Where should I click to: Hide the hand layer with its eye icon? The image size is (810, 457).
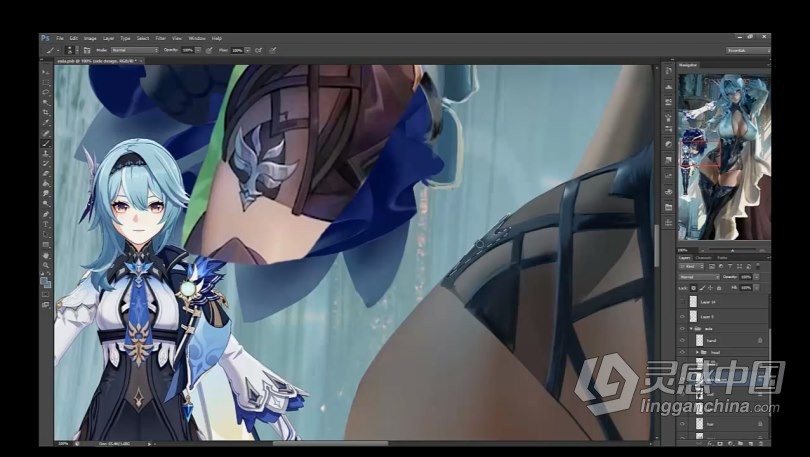coord(682,340)
